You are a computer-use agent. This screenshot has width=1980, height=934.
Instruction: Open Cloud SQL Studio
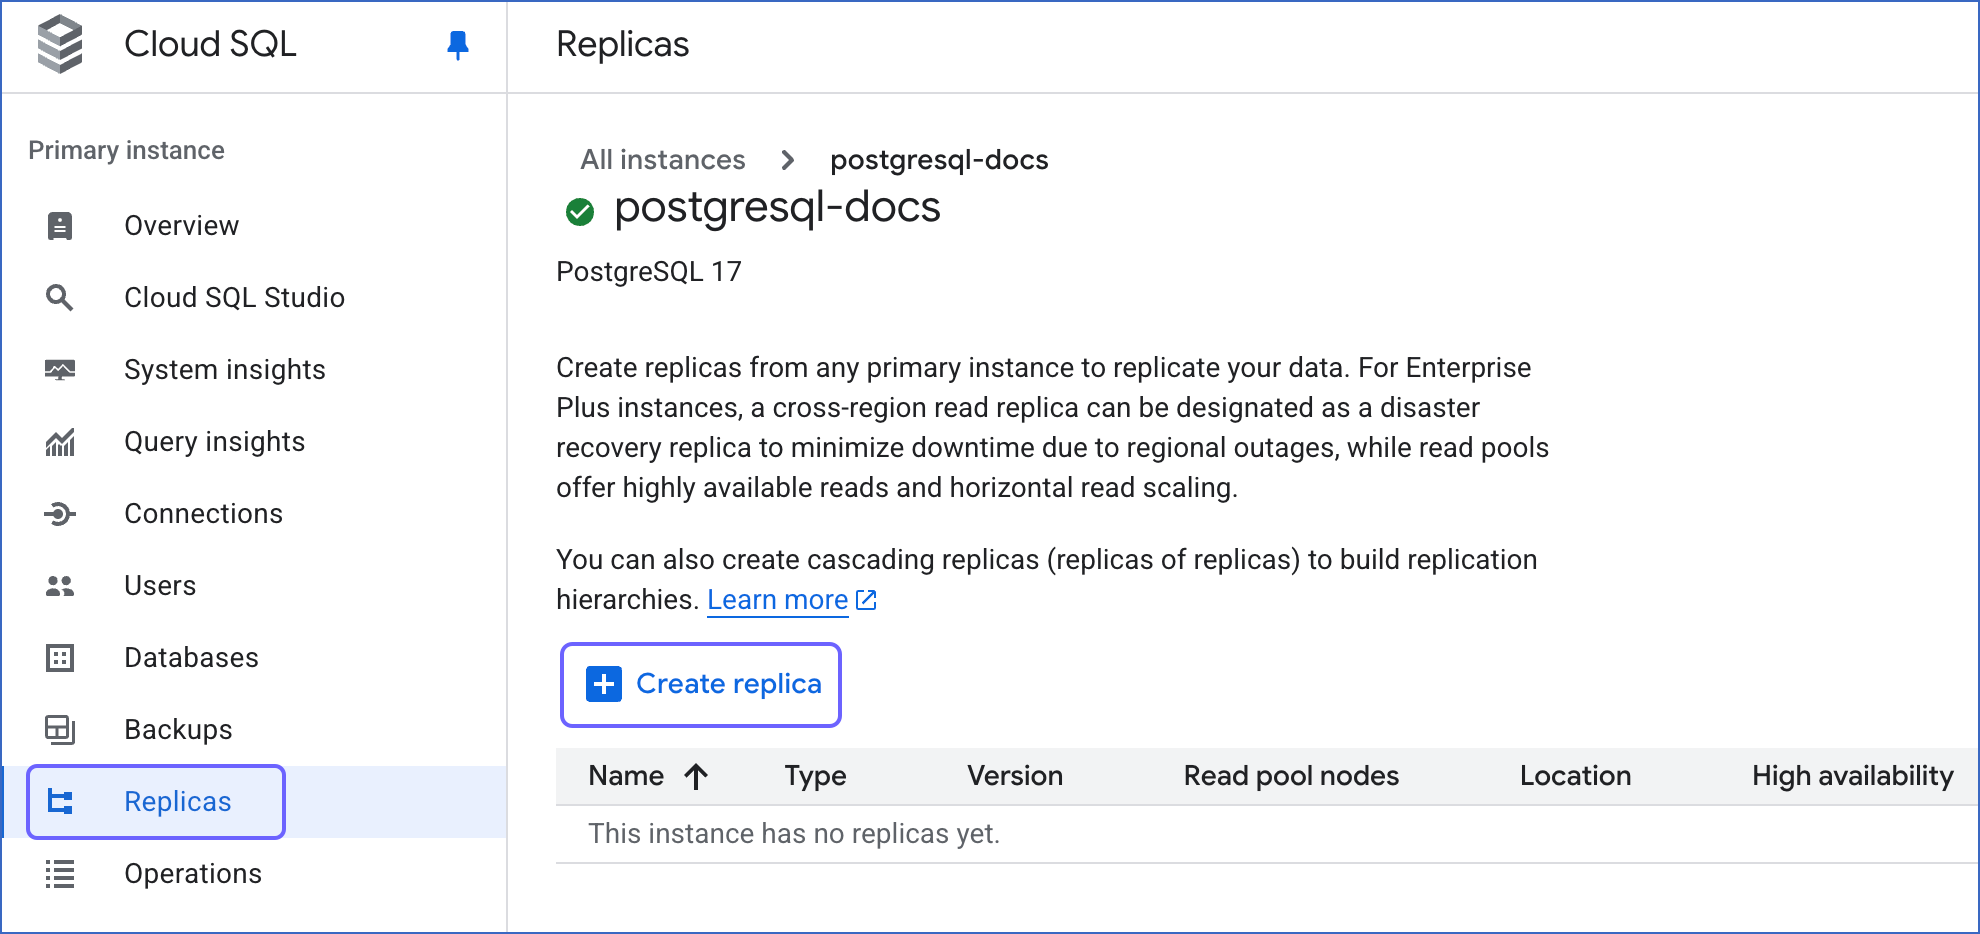click(234, 298)
